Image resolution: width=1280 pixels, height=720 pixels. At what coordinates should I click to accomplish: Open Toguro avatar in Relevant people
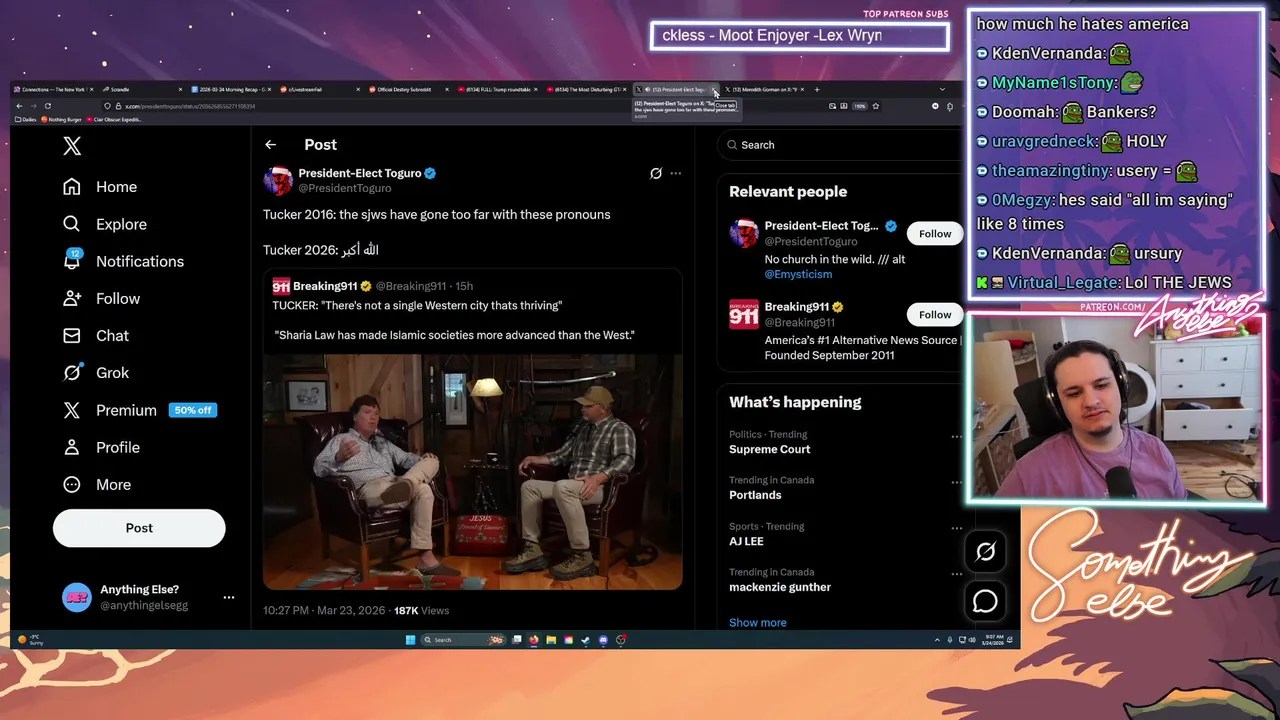743,234
